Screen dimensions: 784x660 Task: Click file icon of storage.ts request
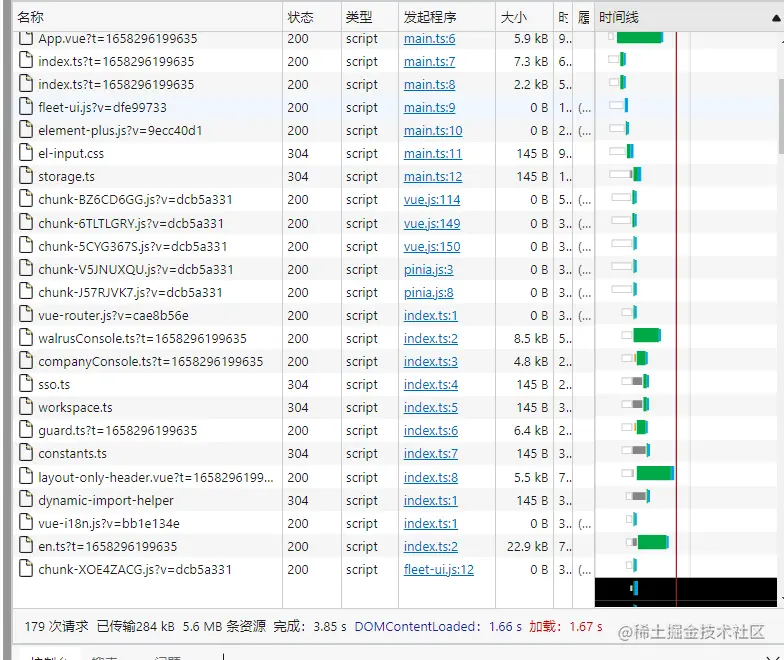click(x=26, y=175)
